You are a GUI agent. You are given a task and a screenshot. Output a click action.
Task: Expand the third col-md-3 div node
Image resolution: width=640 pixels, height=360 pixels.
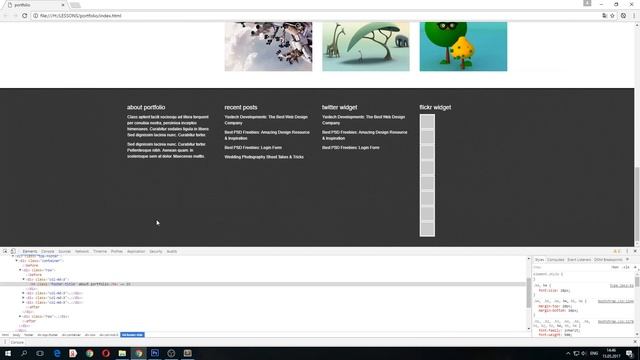(23, 298)
